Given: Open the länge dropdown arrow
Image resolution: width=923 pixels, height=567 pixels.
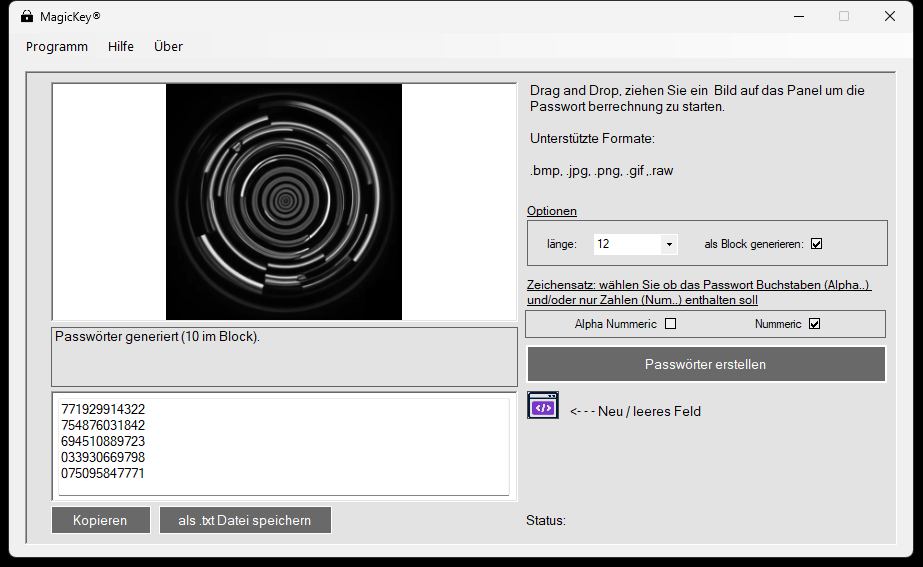Looking at the screenshot, I should tap(669, 244).
